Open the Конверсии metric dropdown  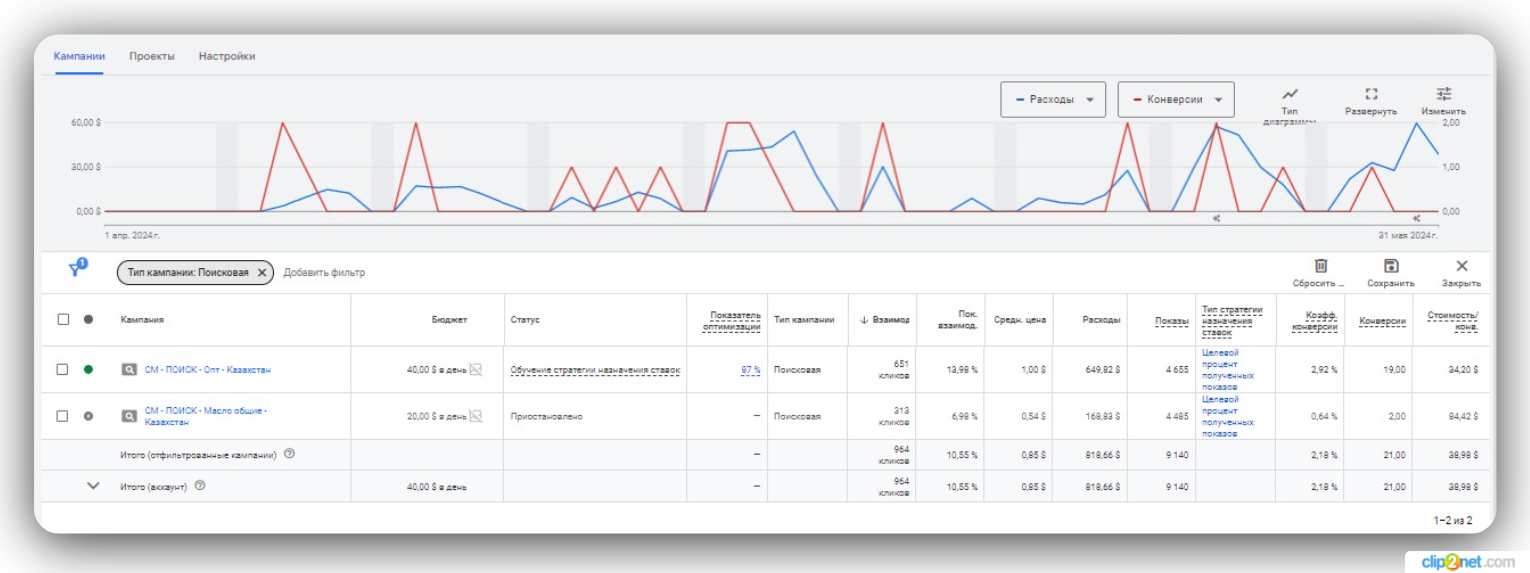pyautogui.click(x=1175, y=100)
